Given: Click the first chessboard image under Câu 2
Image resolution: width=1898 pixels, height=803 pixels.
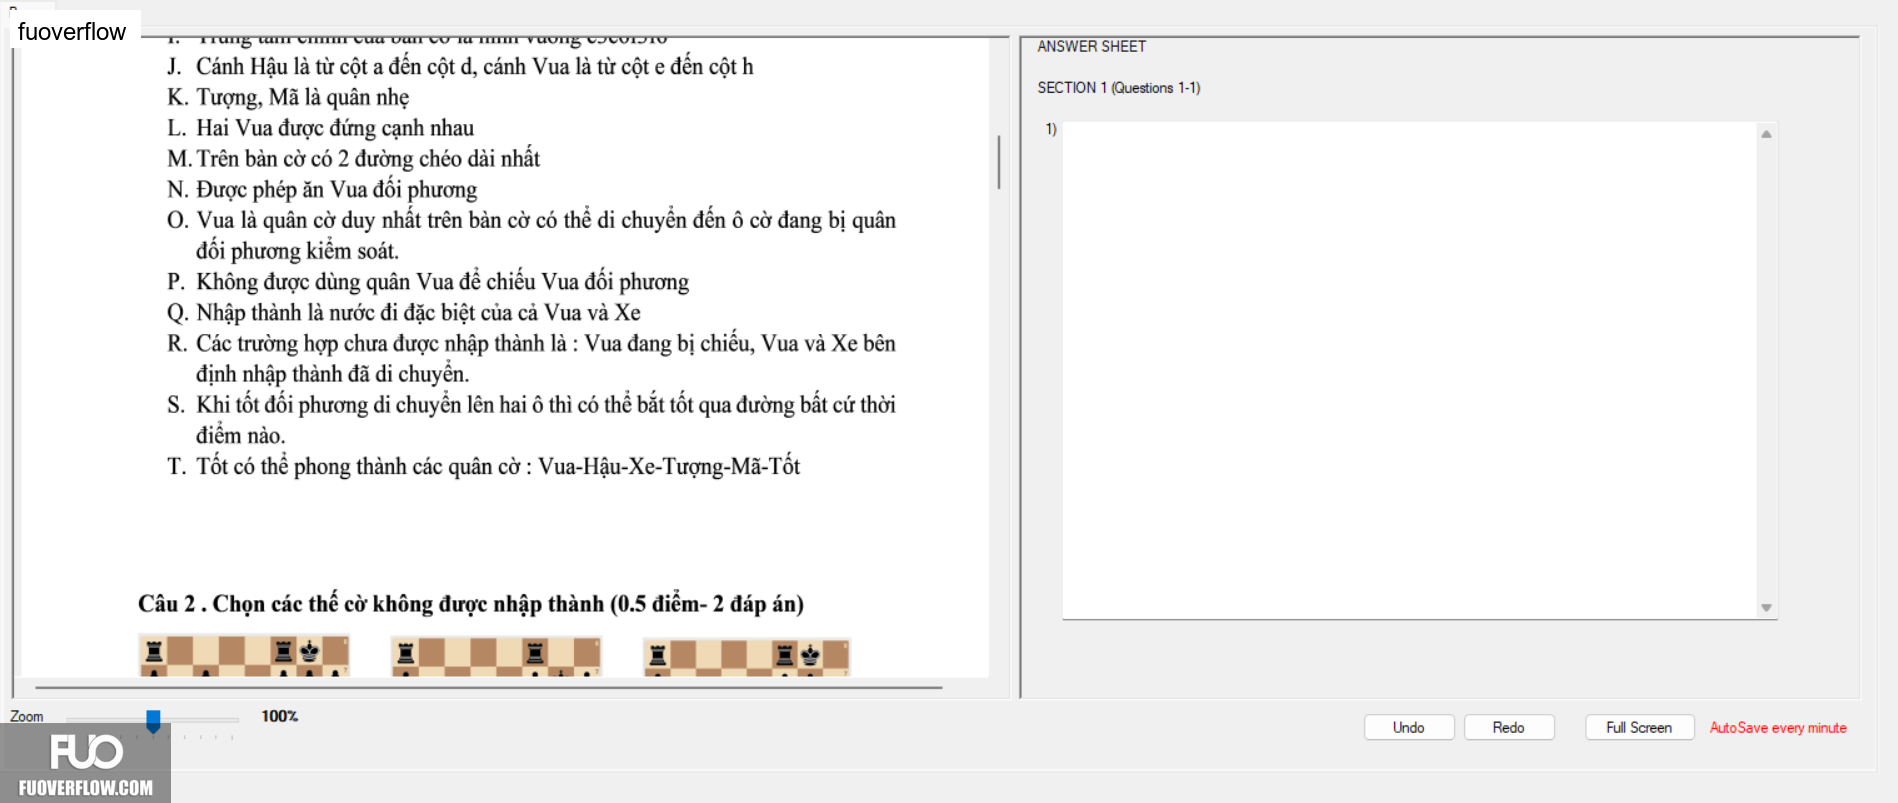Looking at the screenshot, I should tap(244, 656).
